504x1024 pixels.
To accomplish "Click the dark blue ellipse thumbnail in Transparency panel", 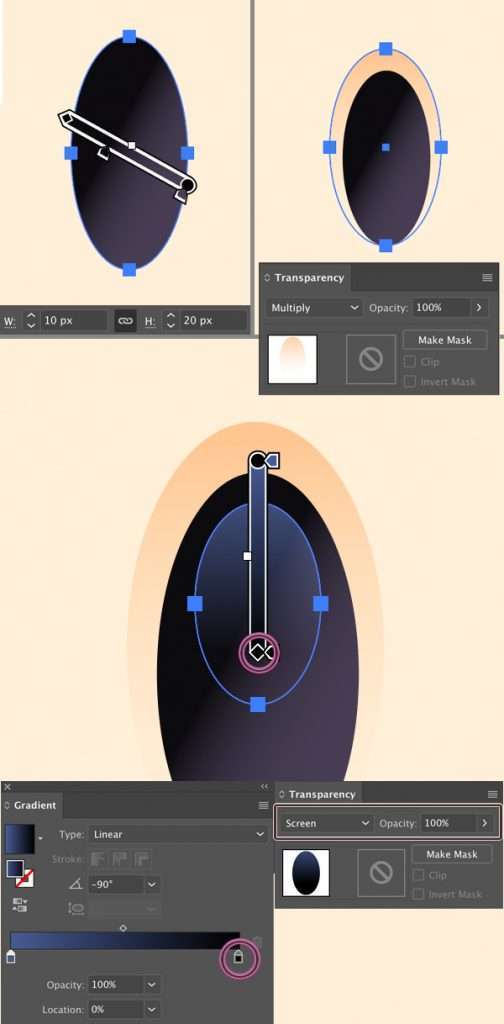I will click(306, 873).
